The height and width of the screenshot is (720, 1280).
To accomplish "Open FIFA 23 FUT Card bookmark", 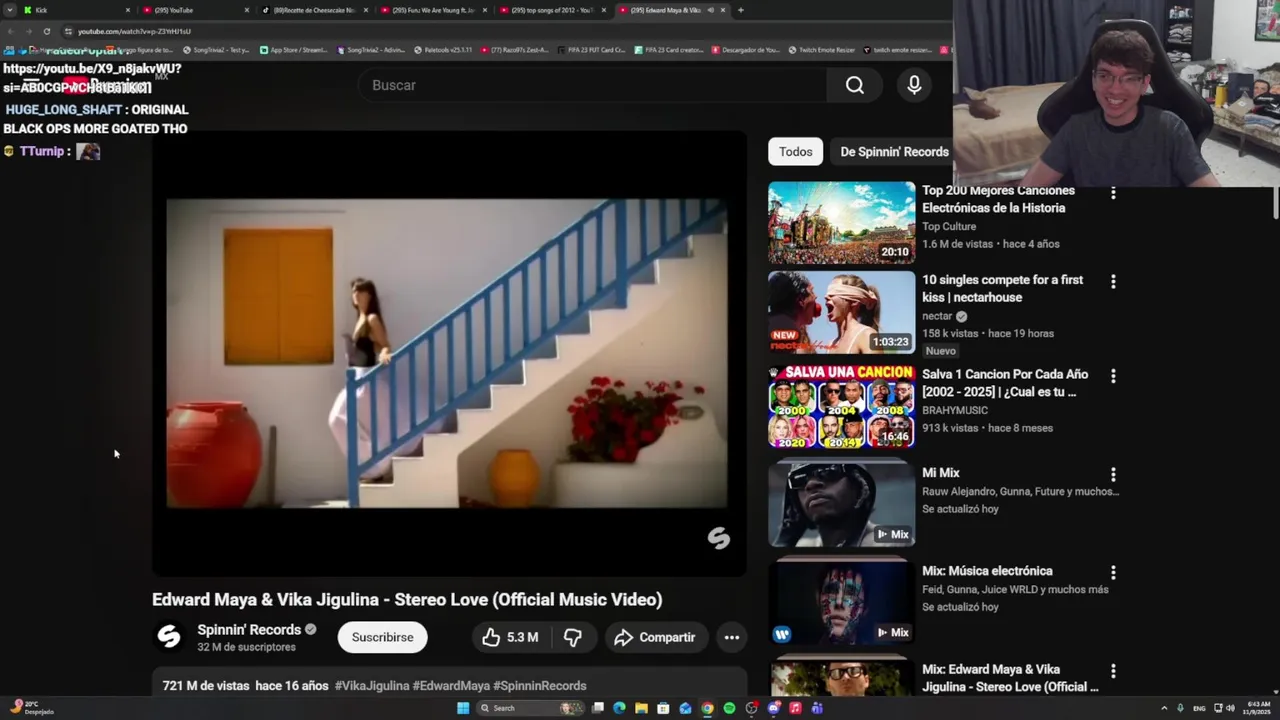I will [592, 50].
